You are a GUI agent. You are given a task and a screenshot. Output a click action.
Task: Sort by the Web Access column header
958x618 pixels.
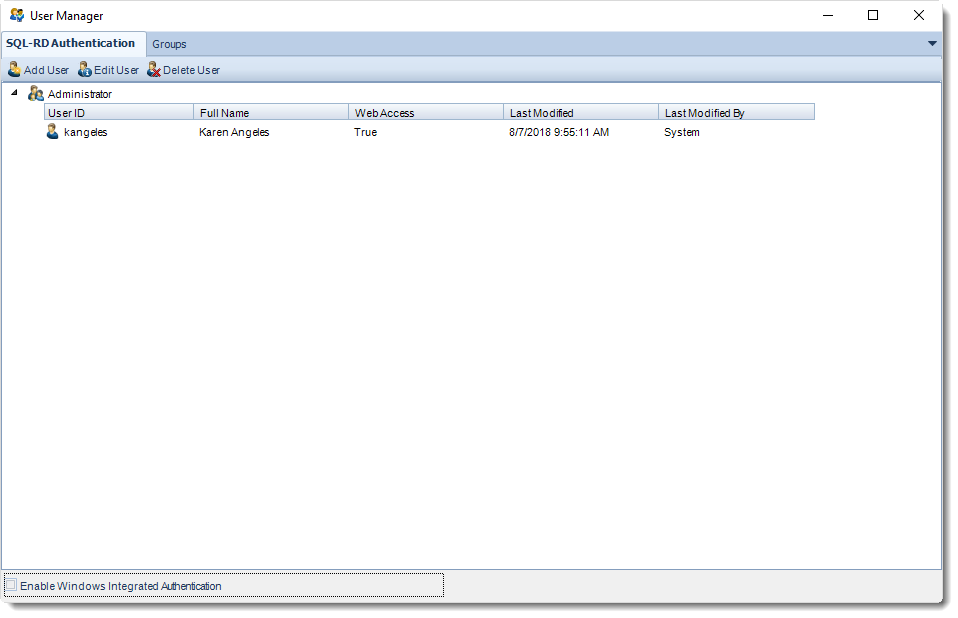pyautogui.click(x=426, y=112)
